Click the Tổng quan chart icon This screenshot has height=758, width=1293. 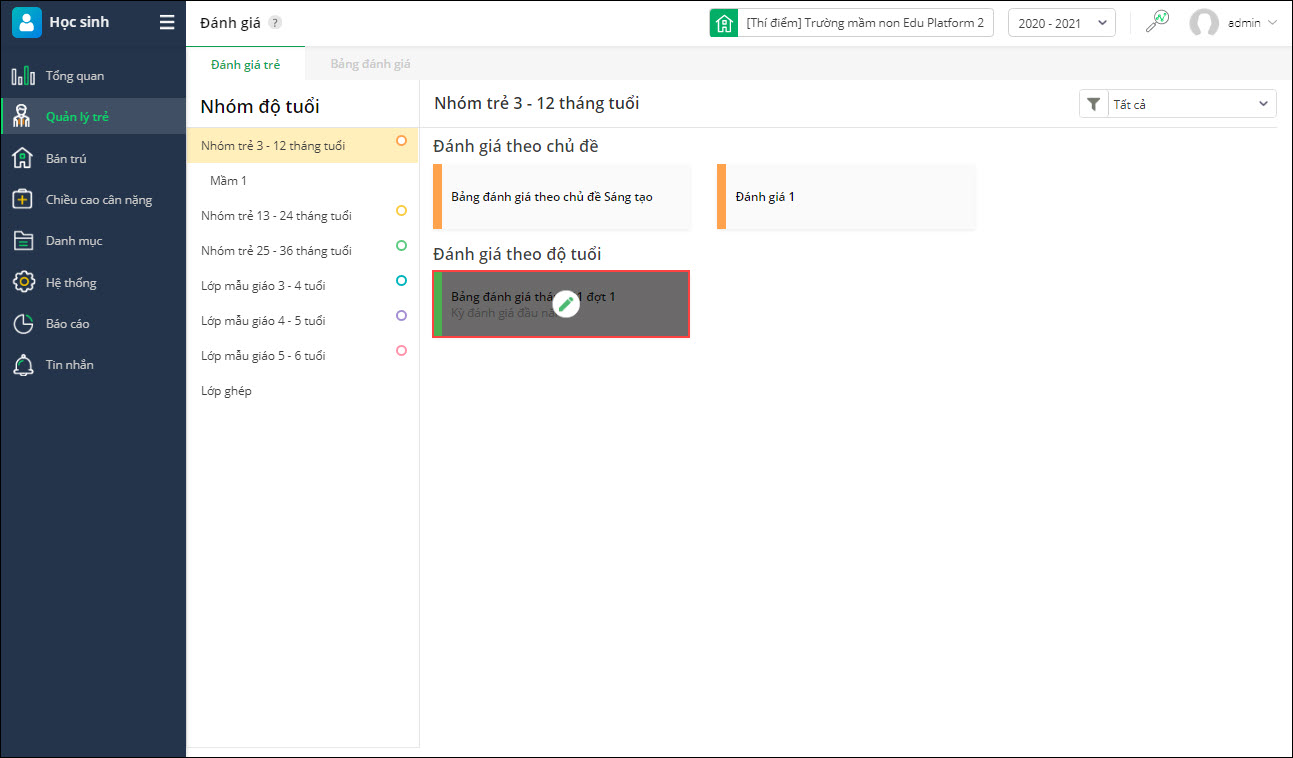coord(23,76)
